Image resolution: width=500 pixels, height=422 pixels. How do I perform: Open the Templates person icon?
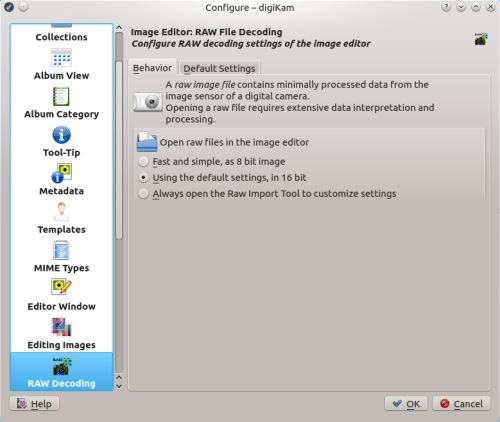[x=62, y=212]
